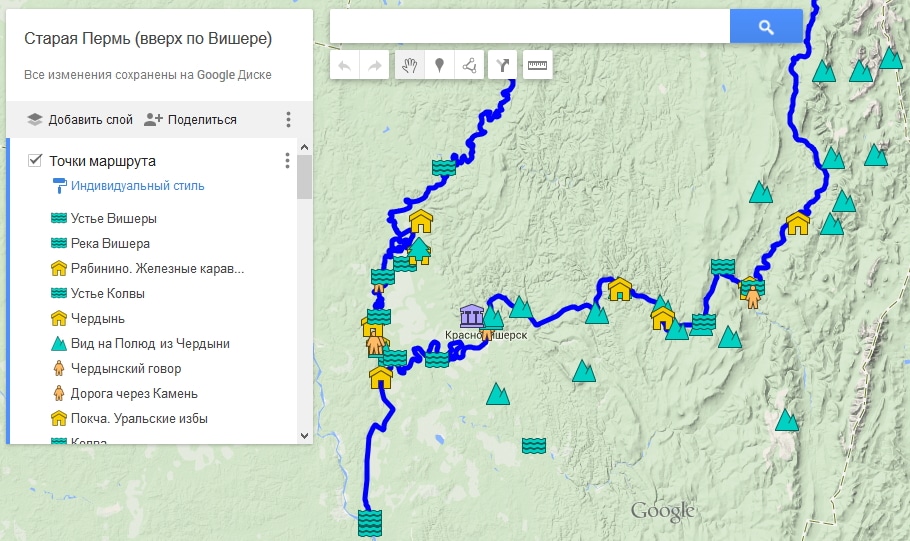Open Точки маршрута layer options menu
Image resolution: width=910 pixels, height=541 pixels.
(287, 160)
